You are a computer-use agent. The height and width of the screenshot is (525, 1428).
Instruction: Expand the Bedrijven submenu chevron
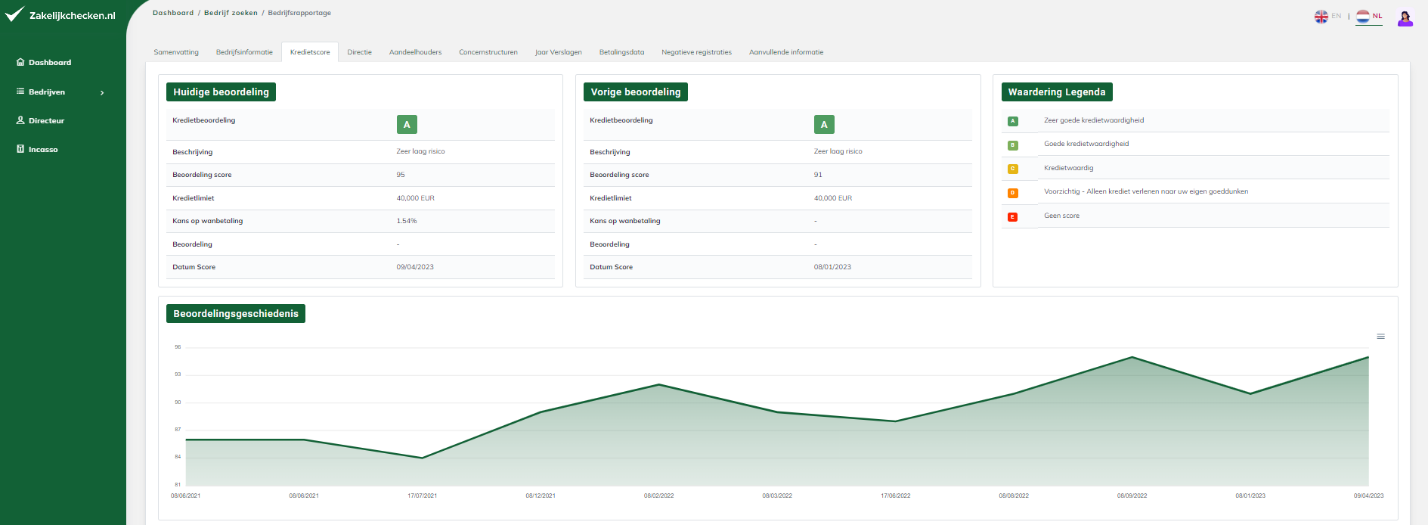coord(102,93)
